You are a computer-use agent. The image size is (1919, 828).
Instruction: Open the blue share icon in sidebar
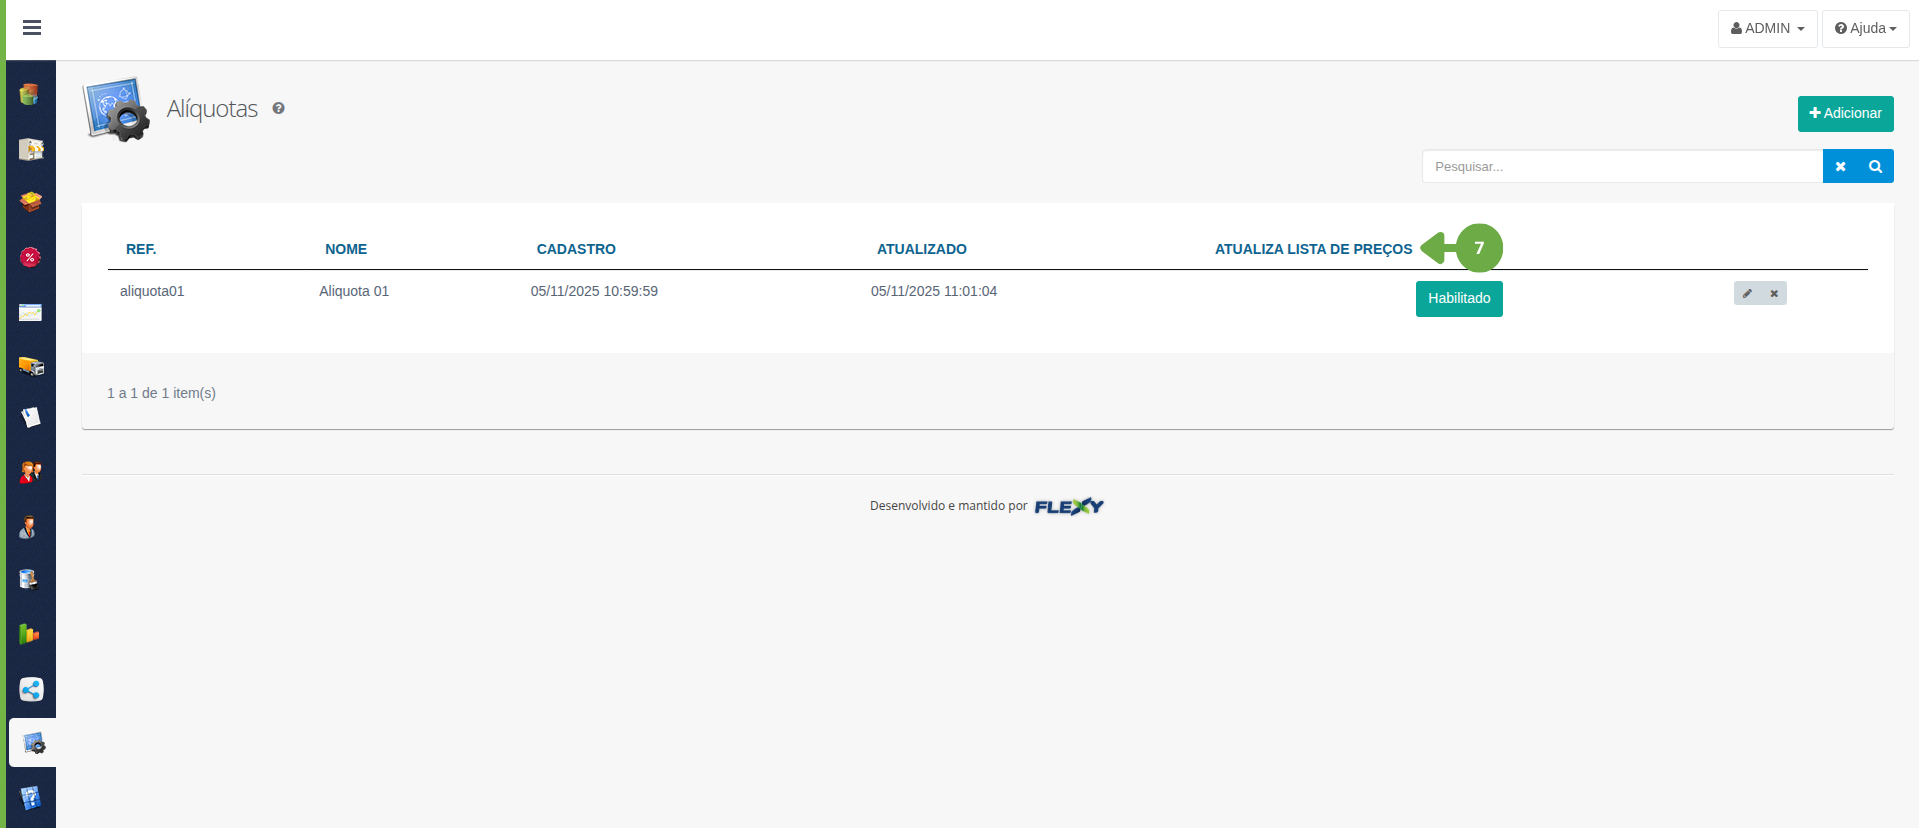pos(31,689)
